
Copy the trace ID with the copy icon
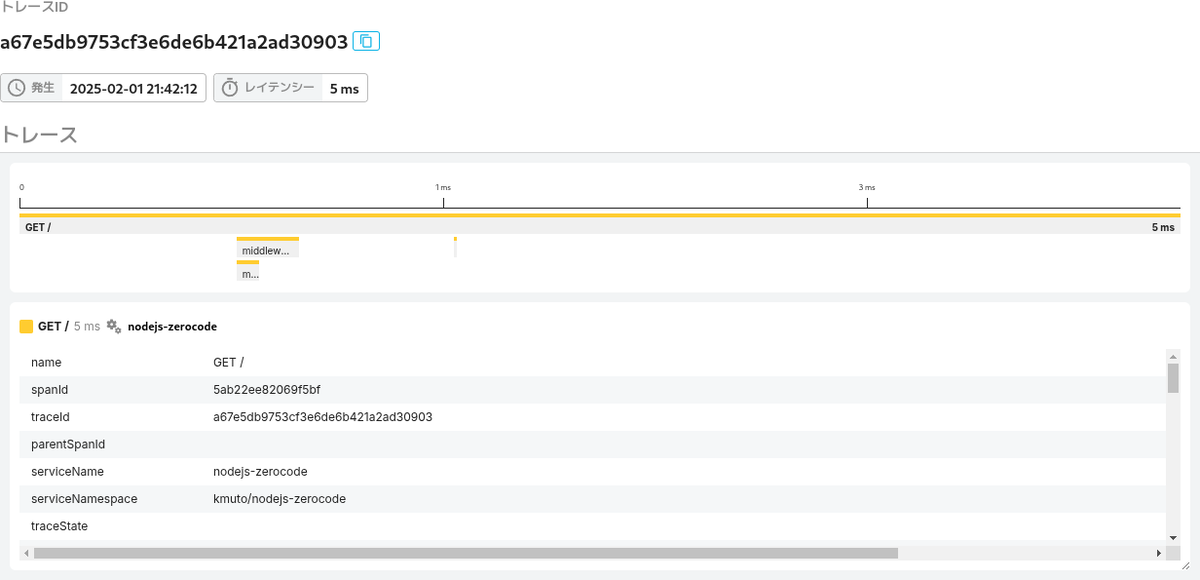tap(366, 41)
